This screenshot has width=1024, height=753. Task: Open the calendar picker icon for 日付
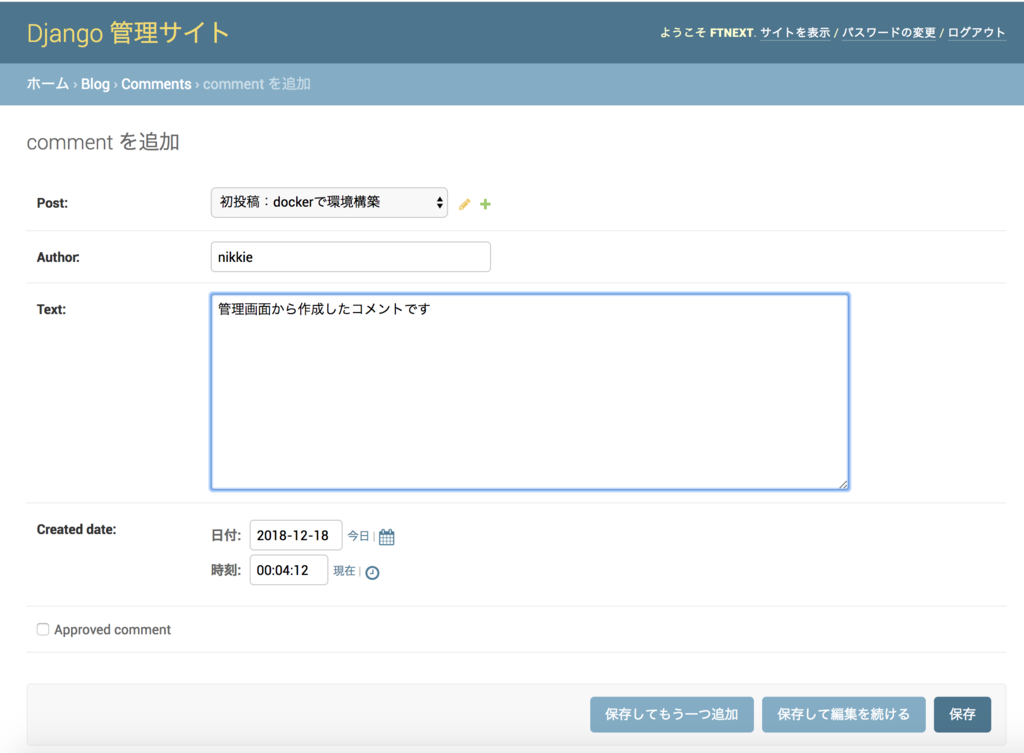(385, 535)
